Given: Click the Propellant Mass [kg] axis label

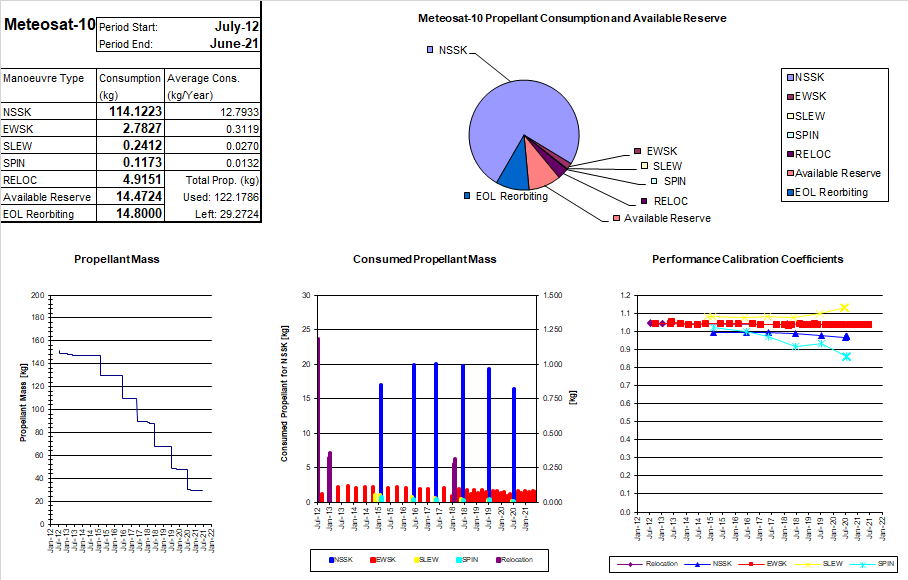Looking at the screenshot, I should (23, 403).
